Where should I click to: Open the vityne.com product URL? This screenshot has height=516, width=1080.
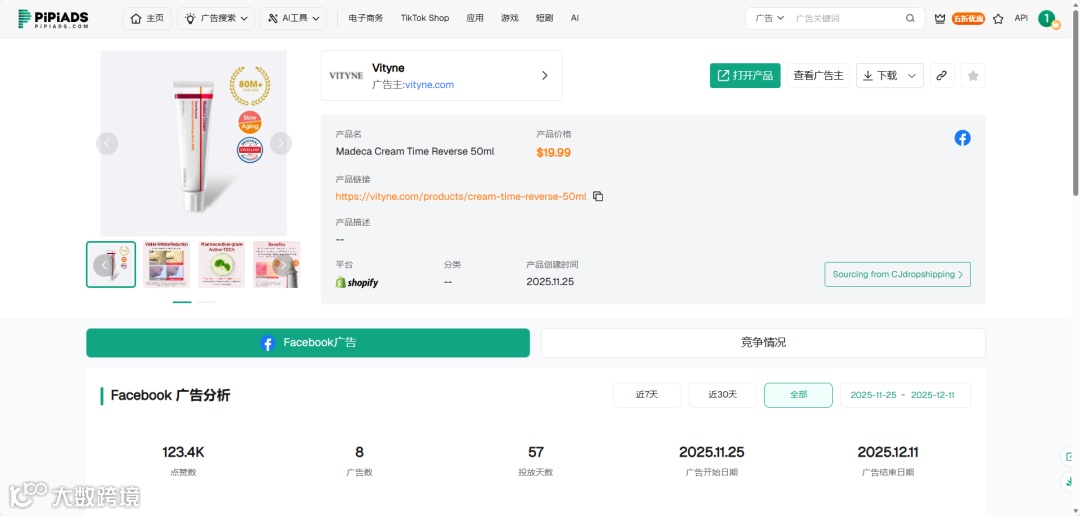[x=461, y=196]
